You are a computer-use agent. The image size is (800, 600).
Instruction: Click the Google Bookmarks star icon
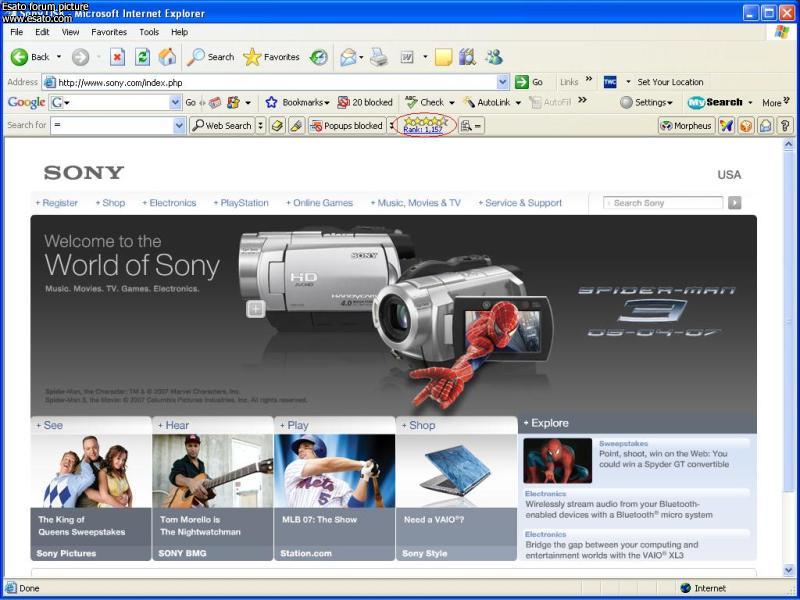271,103
